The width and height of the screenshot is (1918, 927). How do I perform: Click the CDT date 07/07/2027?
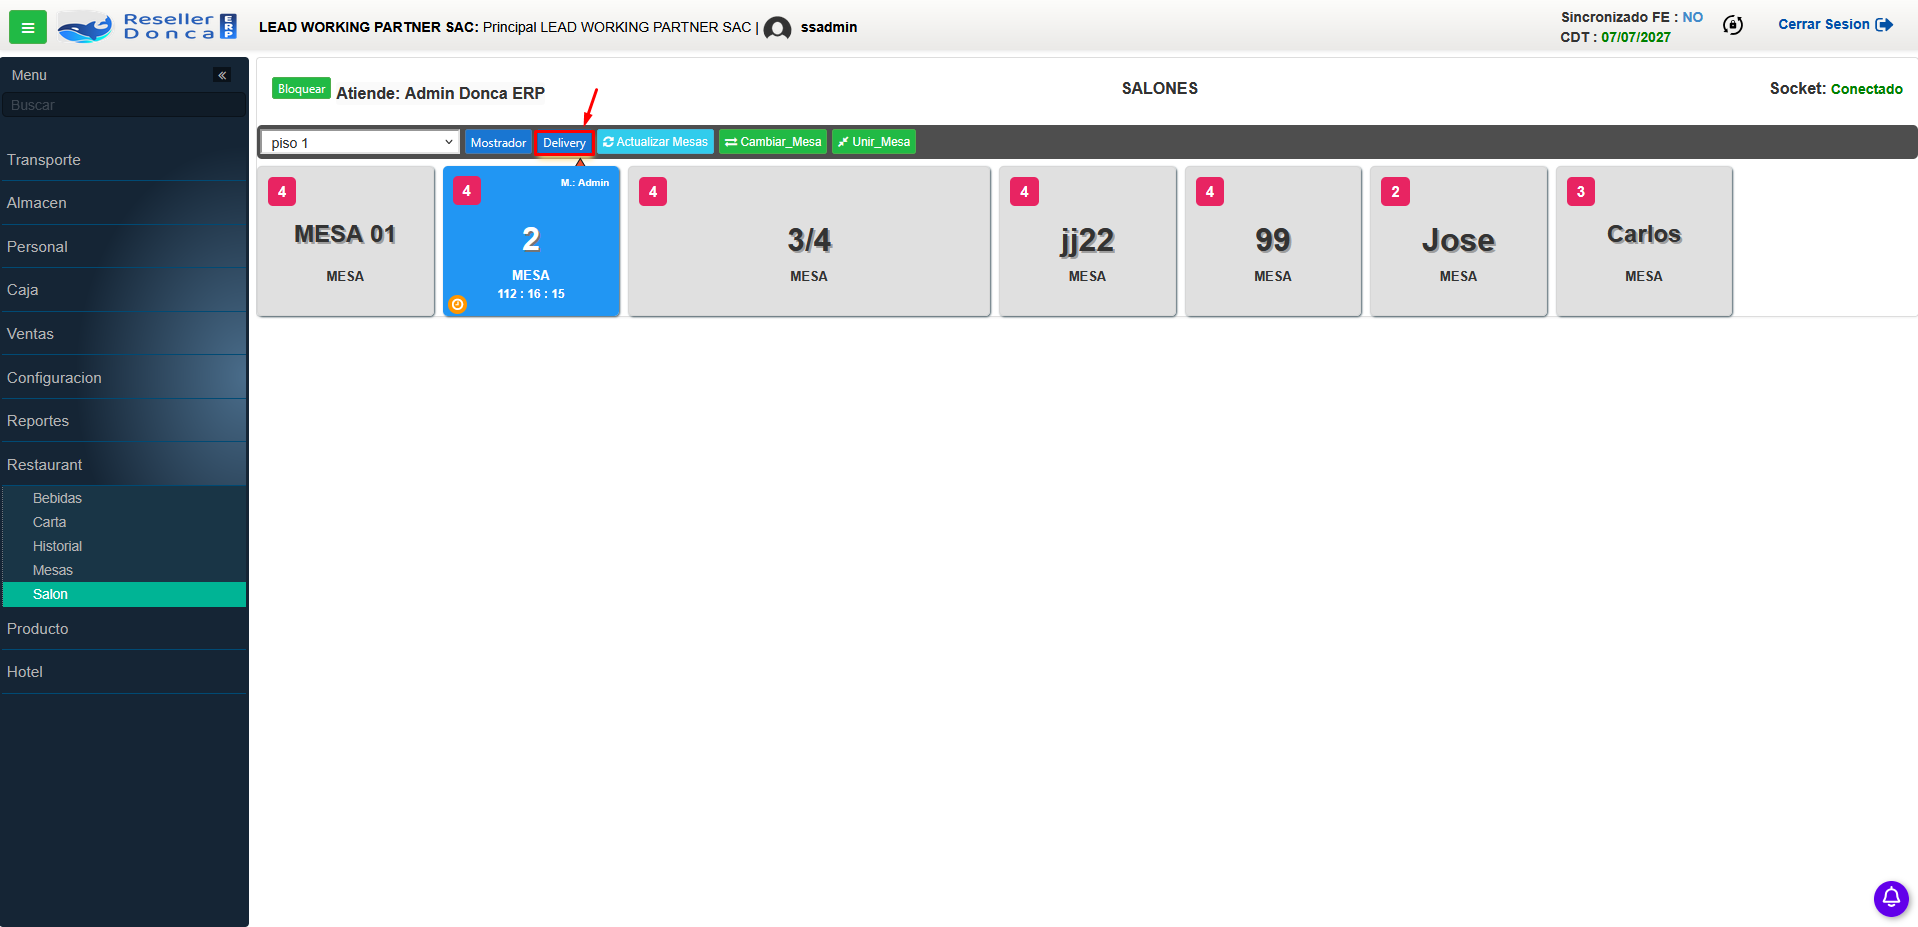coord(1635,37)
